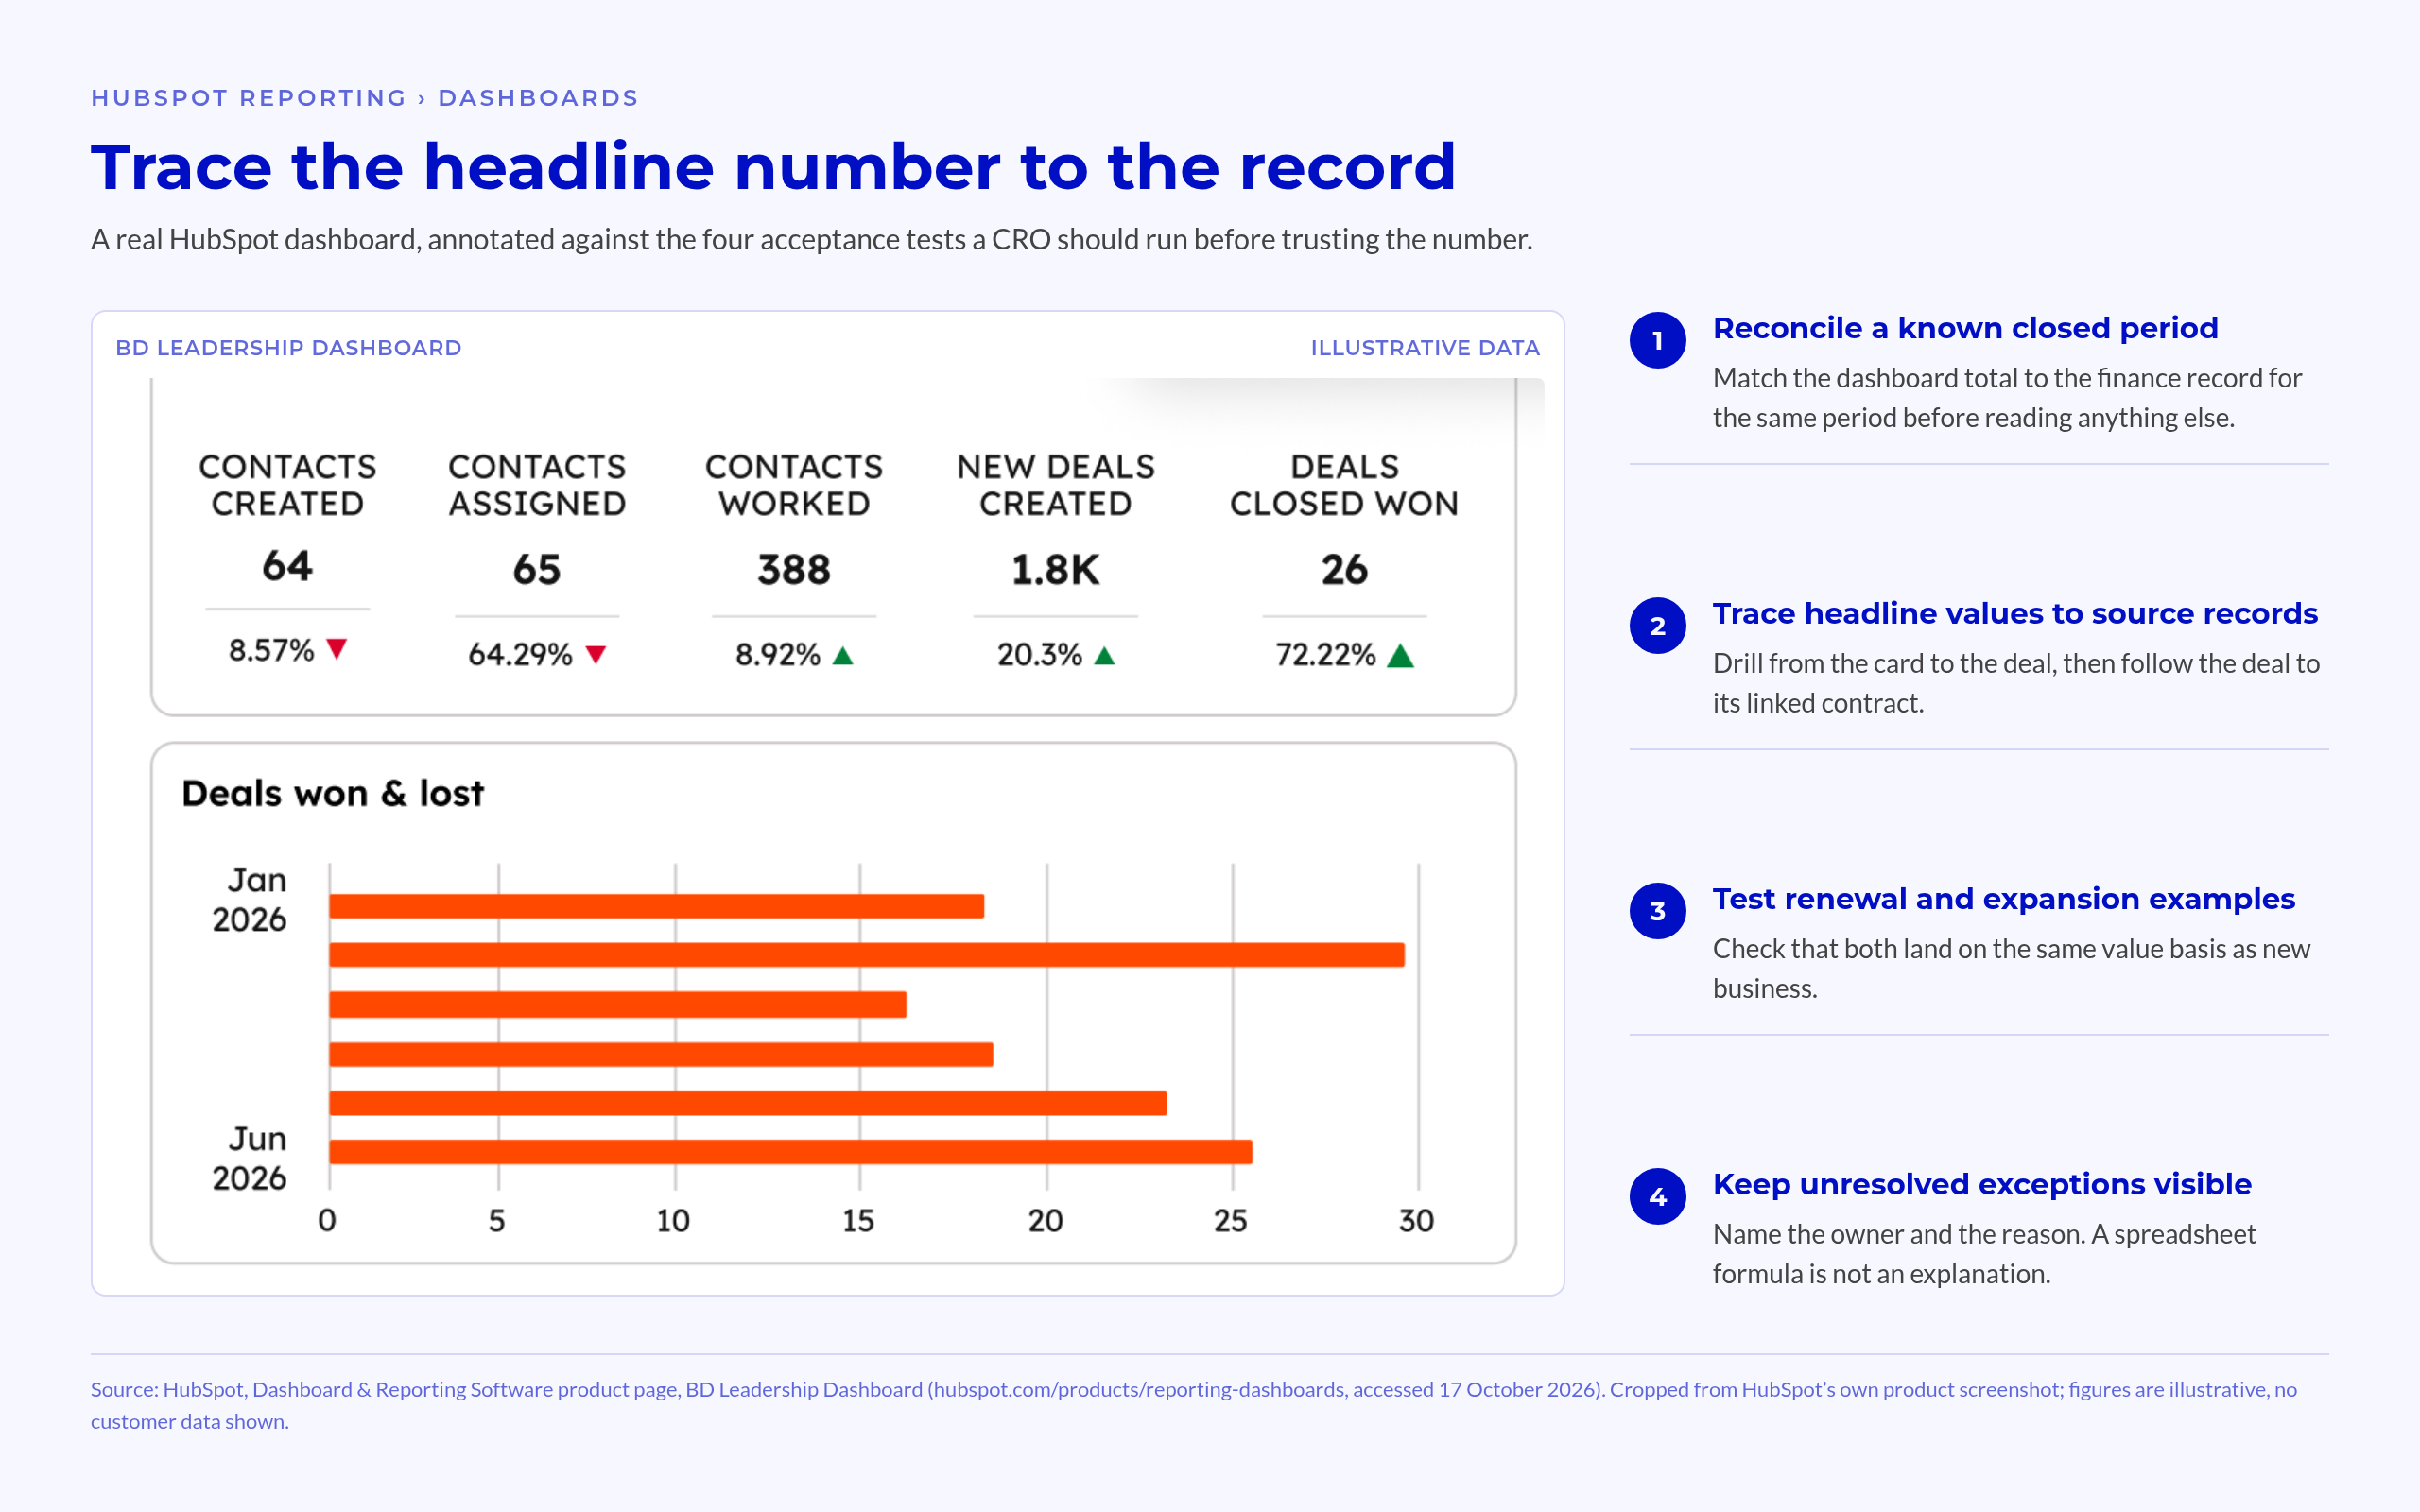
Task: Click the source footnote text
Action: click(1194, 1405)
